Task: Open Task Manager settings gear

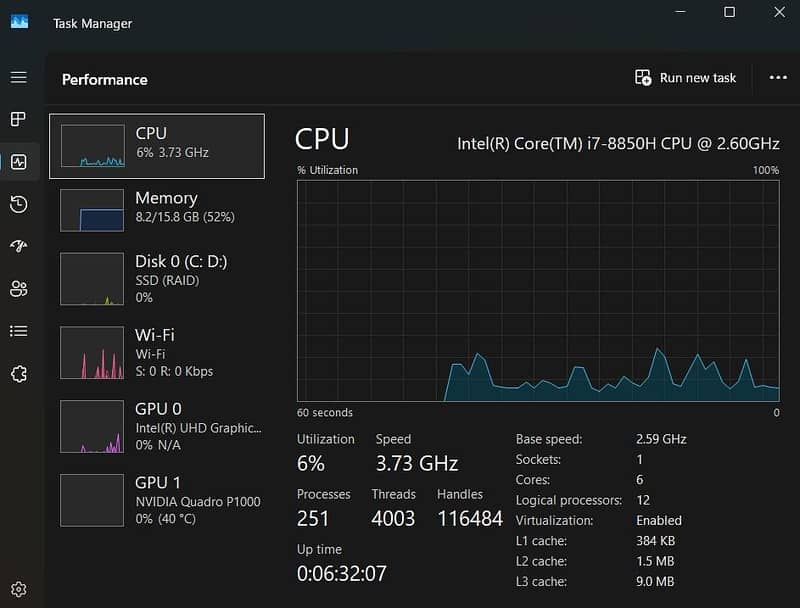Action: tap(19, 590)
